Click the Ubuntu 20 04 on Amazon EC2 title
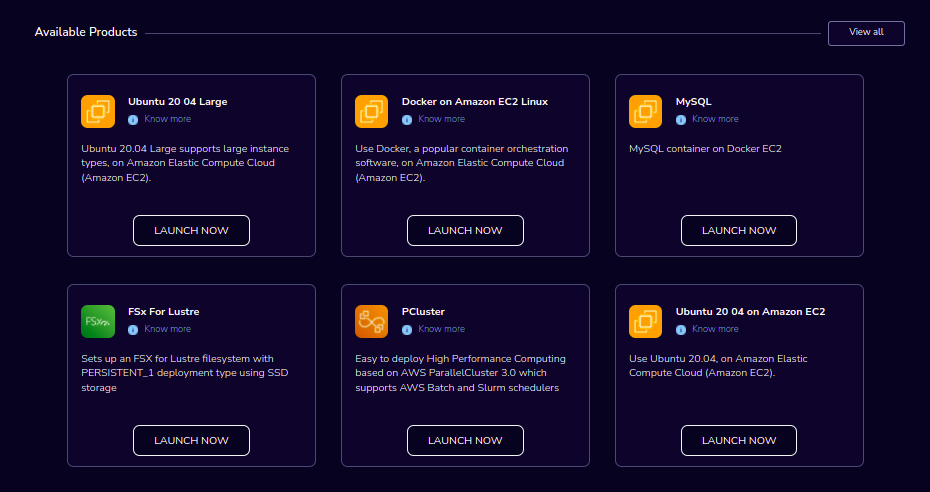Image resolution: width=930 pixels, height=492 pixels. pyautogui.click(x=750, y=312)
